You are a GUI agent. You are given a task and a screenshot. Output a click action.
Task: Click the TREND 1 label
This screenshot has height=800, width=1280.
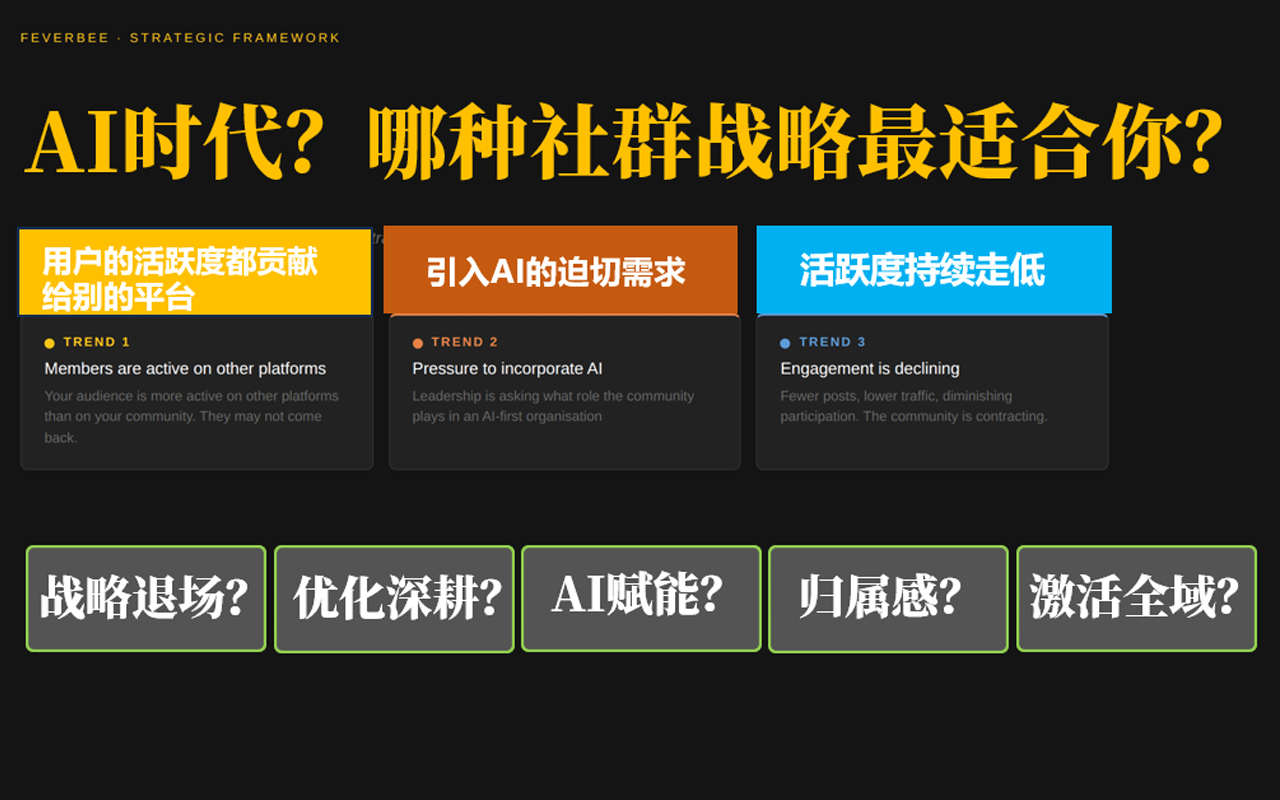[97, 342]
